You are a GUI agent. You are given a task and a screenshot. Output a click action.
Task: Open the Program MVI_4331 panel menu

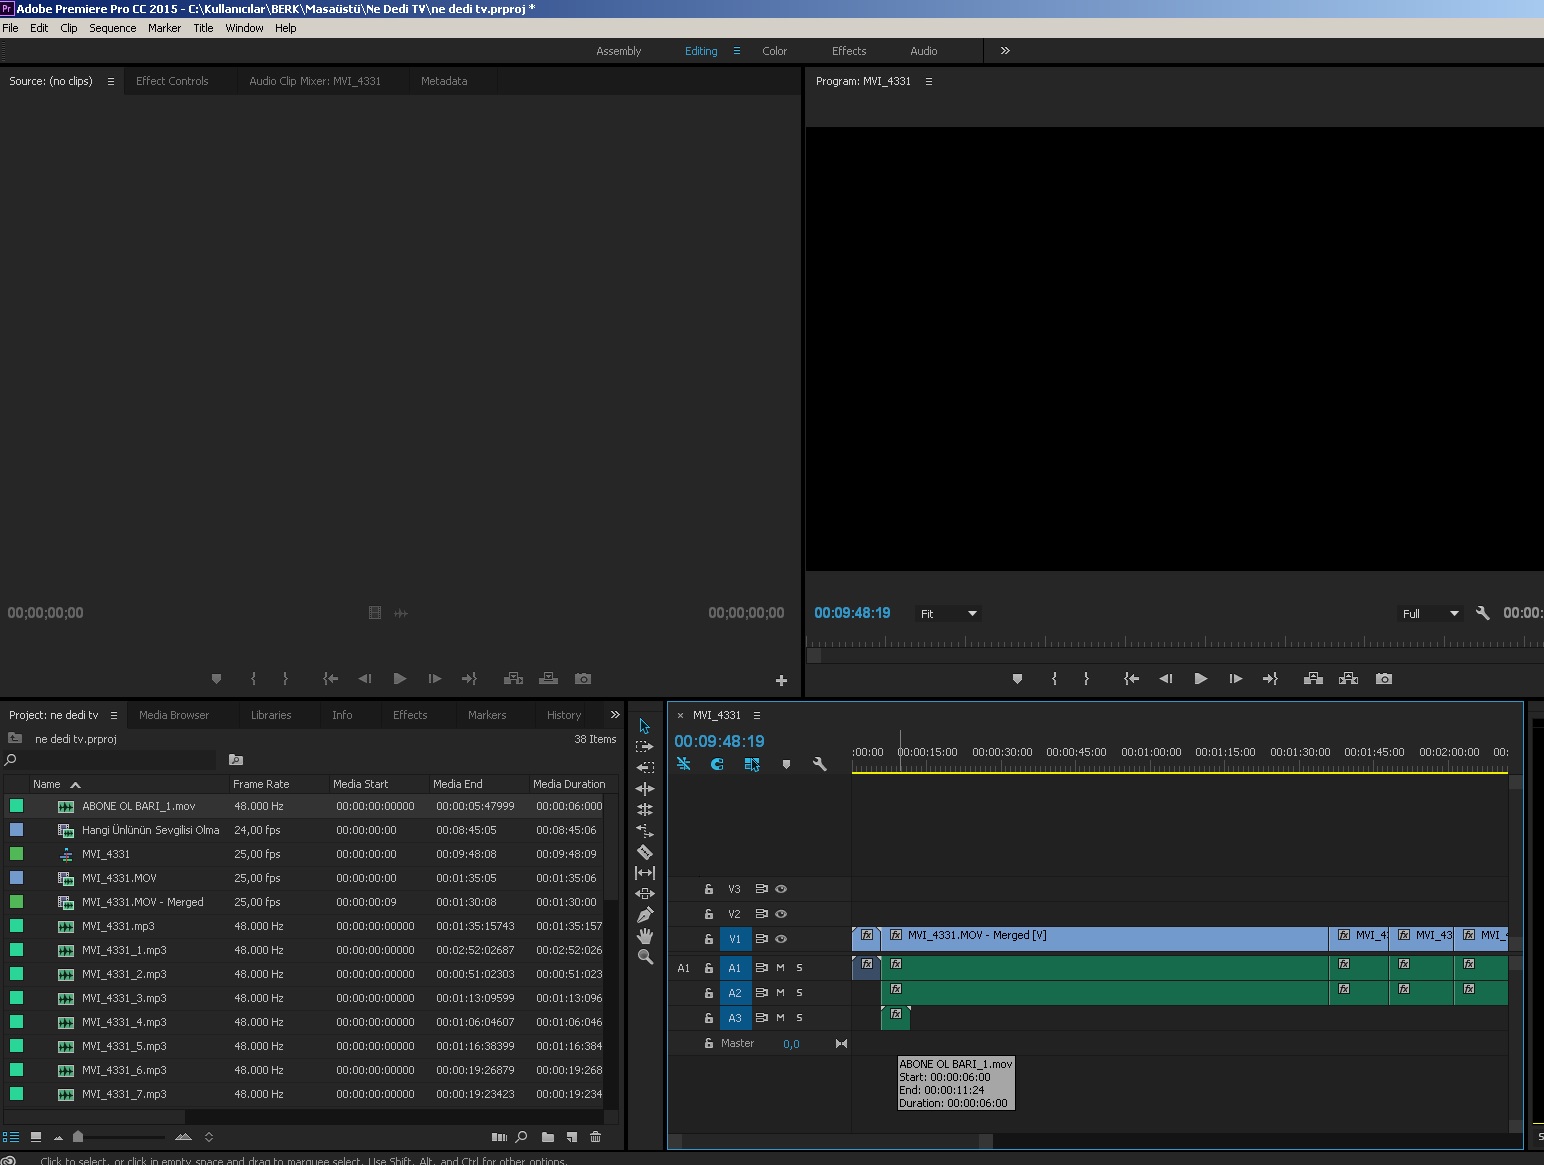pos(929,82)
